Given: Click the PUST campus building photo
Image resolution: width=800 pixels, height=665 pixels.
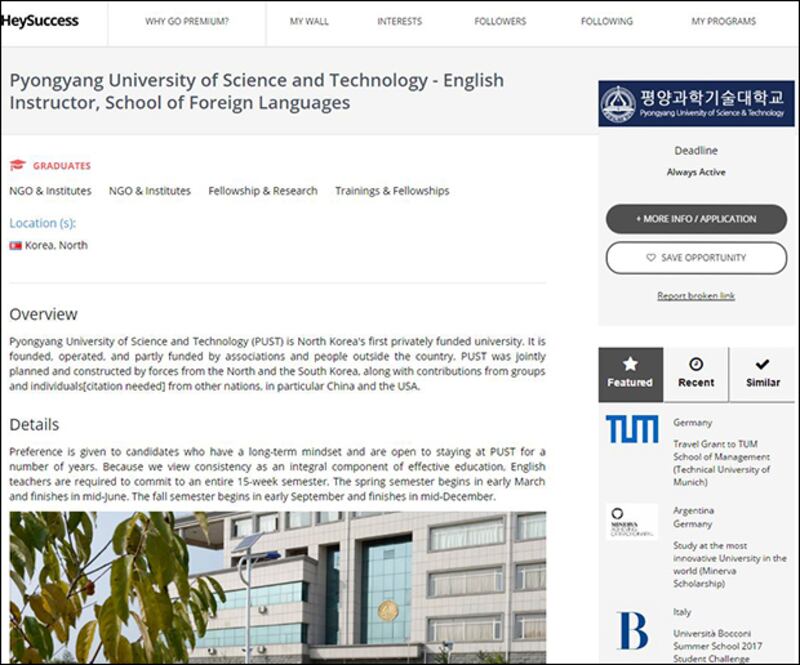Looking at the screenshot, I should (x=278, y=587).
